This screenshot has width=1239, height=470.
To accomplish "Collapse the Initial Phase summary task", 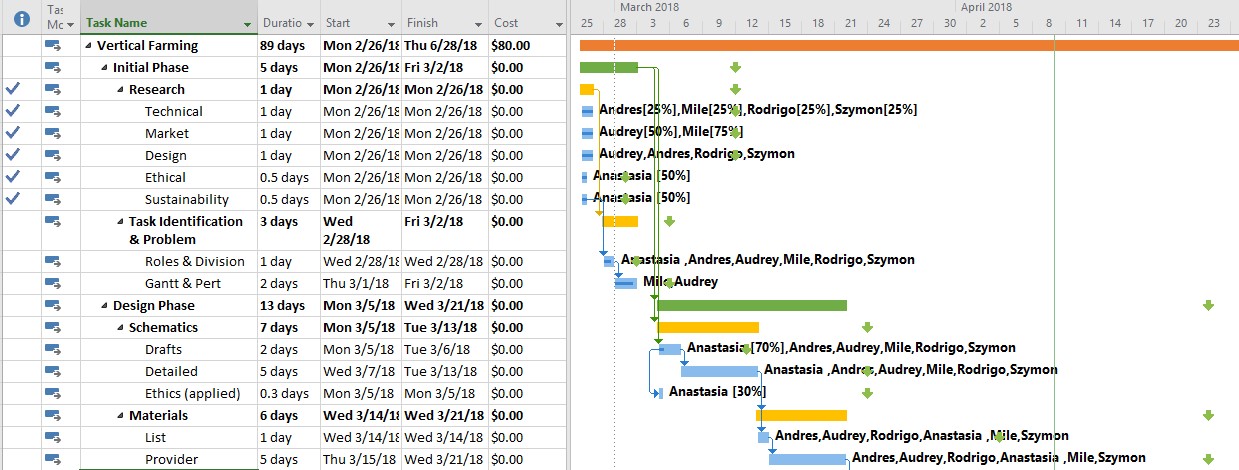I will pyautogui.click(x=104, y=68).
